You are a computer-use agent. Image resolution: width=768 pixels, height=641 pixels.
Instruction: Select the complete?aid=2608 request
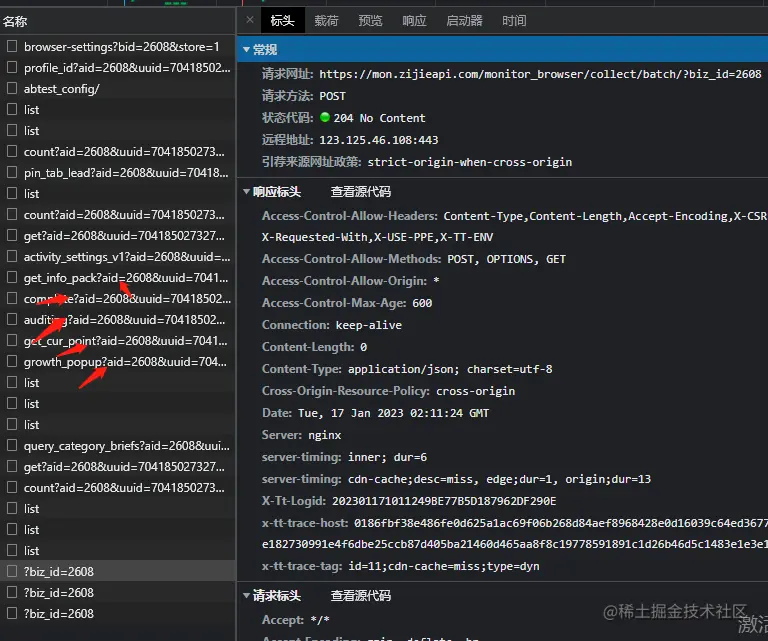click(x=118, y=299)
